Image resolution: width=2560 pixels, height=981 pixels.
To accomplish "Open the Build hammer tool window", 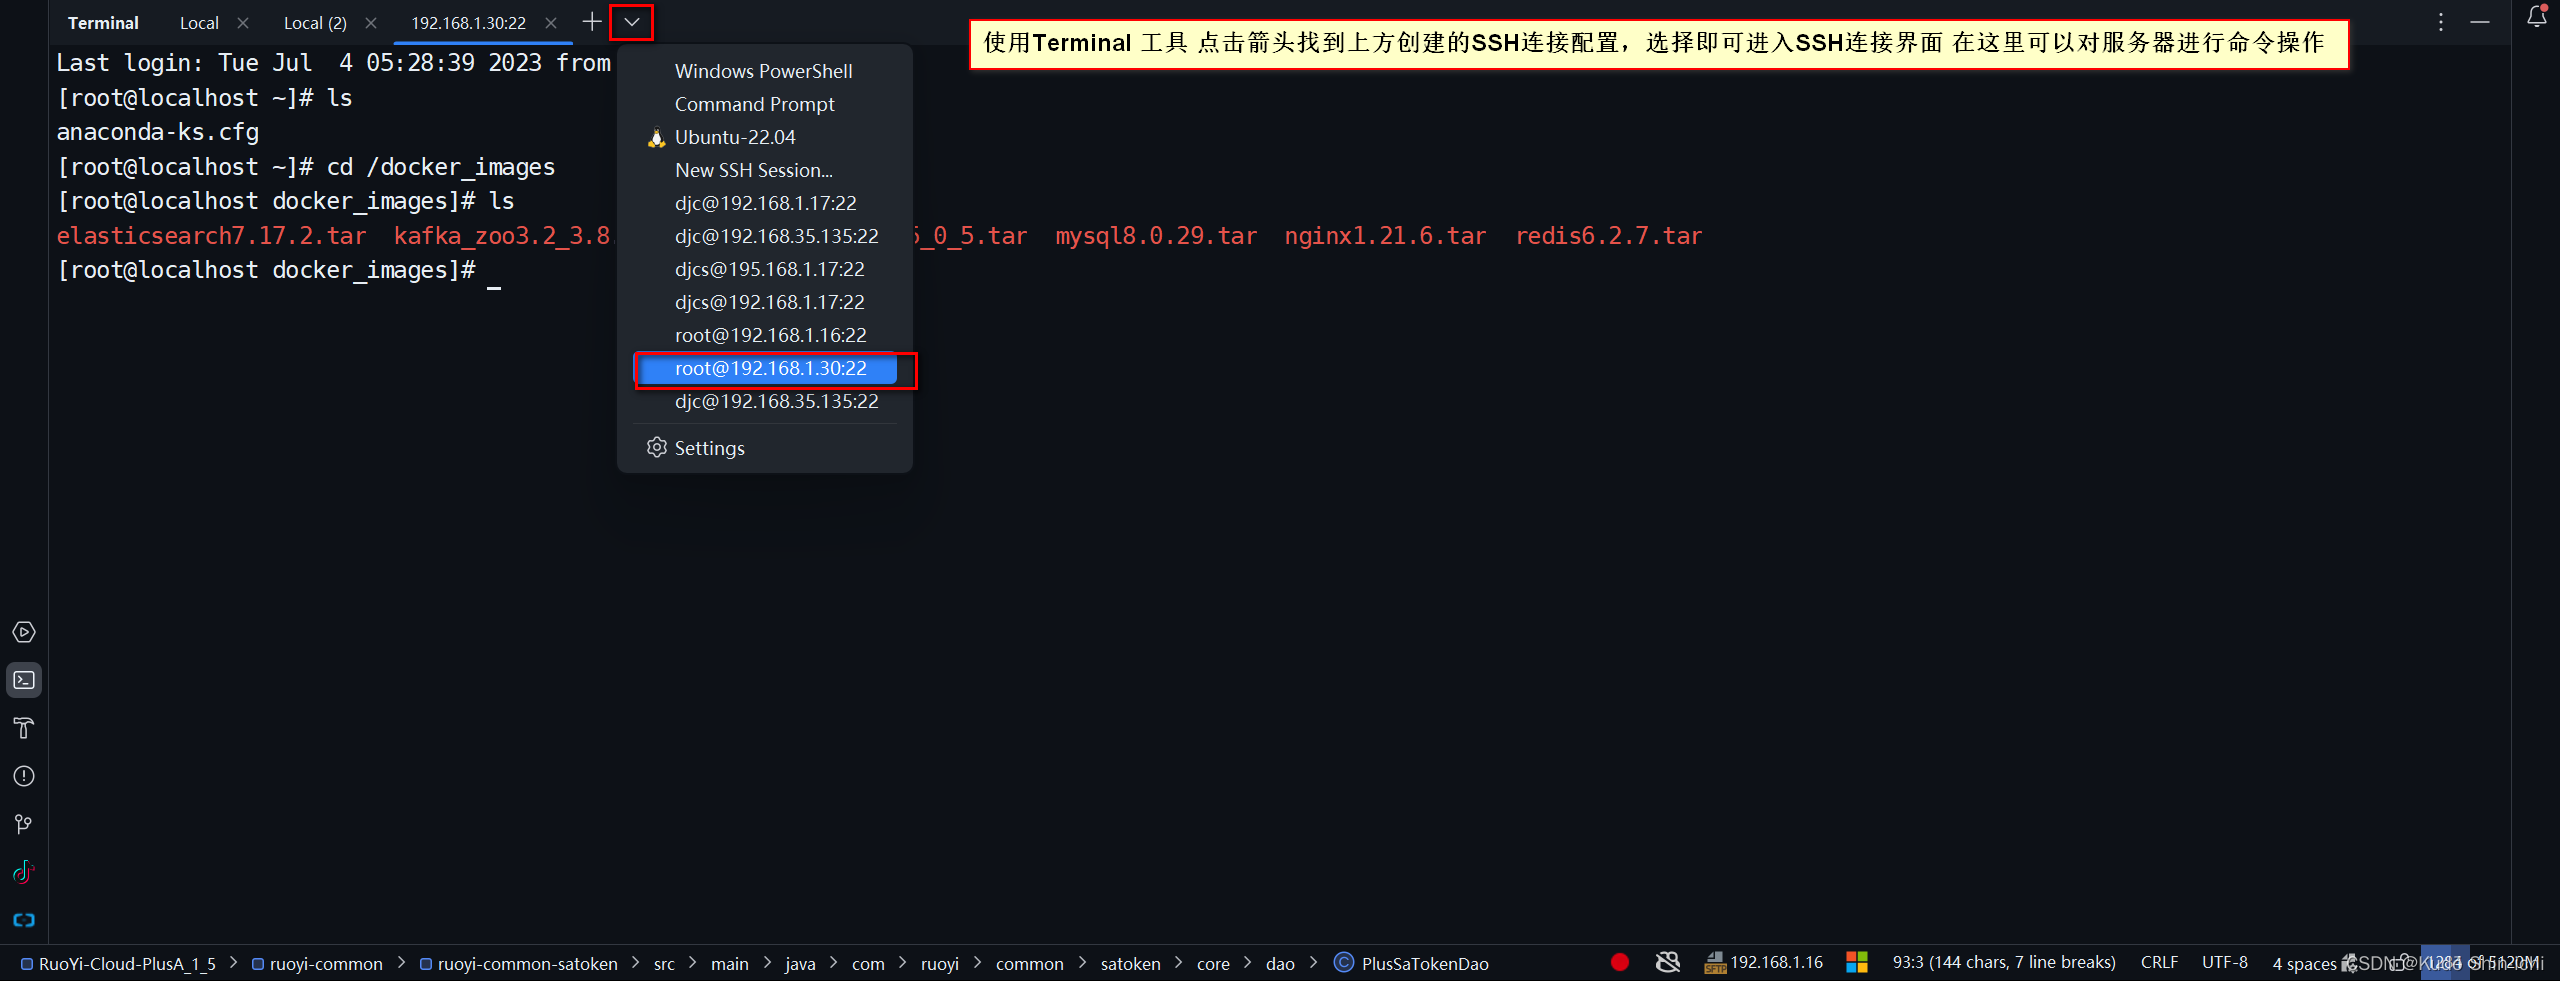I will click(24, 728).
